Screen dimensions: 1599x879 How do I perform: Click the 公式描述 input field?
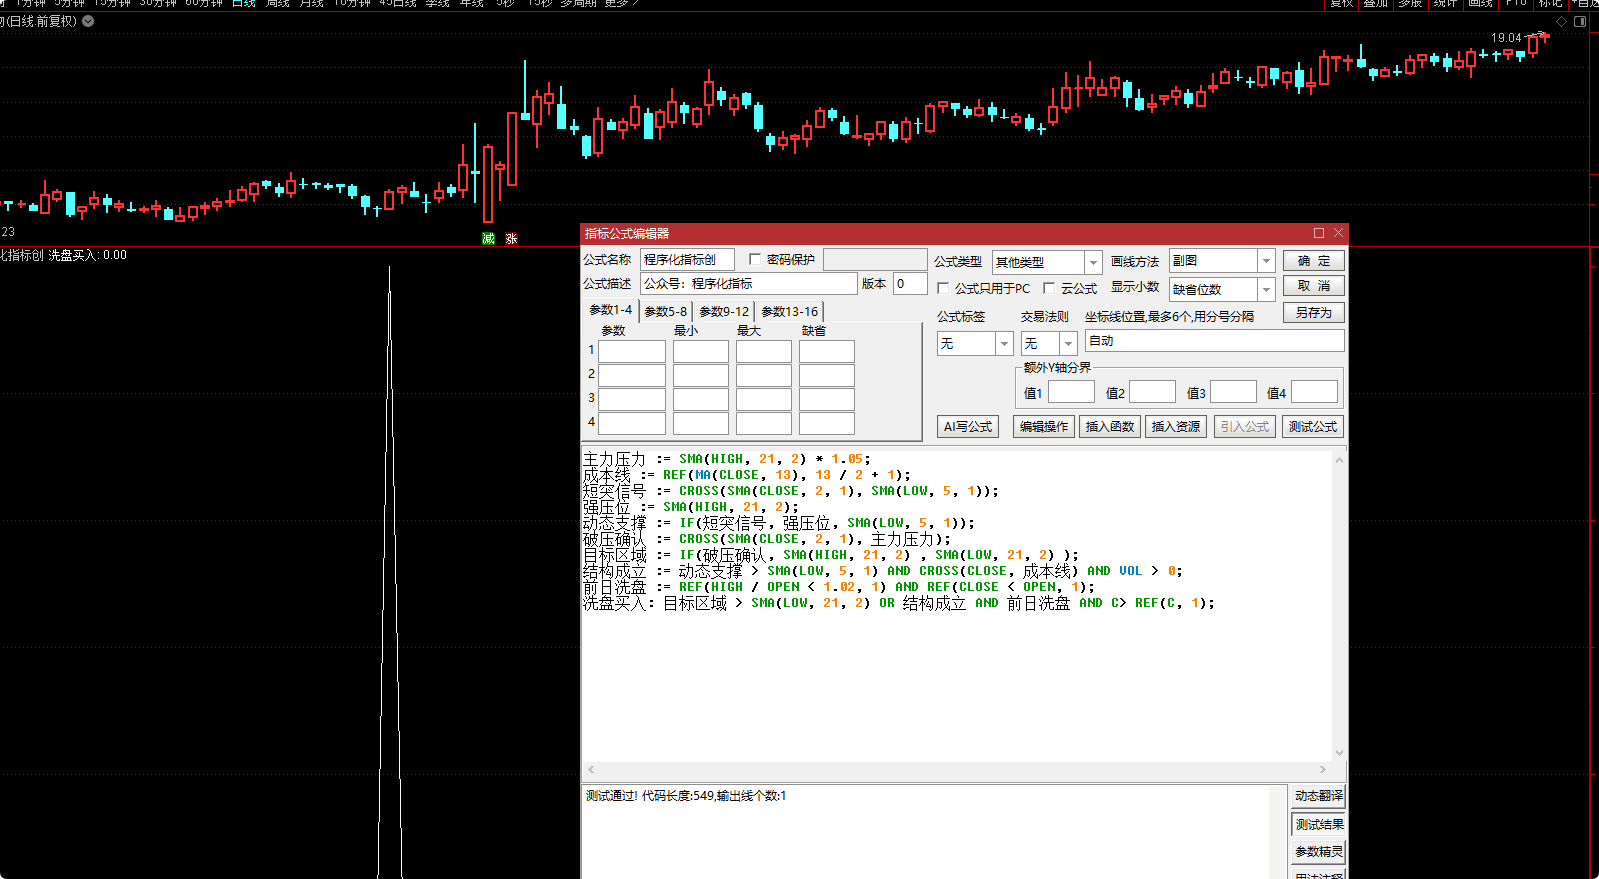click(748, 284)
